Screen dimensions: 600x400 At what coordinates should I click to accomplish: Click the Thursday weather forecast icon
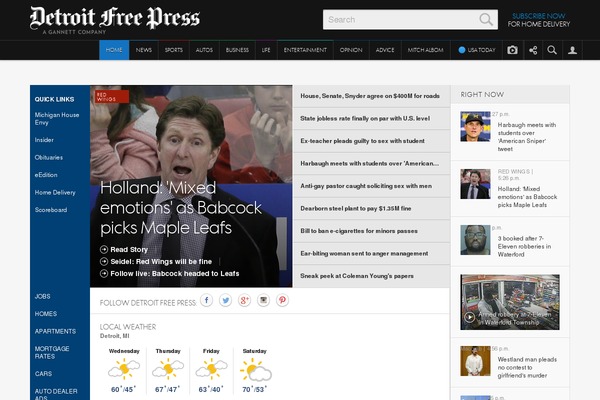[x=168, y=369]
